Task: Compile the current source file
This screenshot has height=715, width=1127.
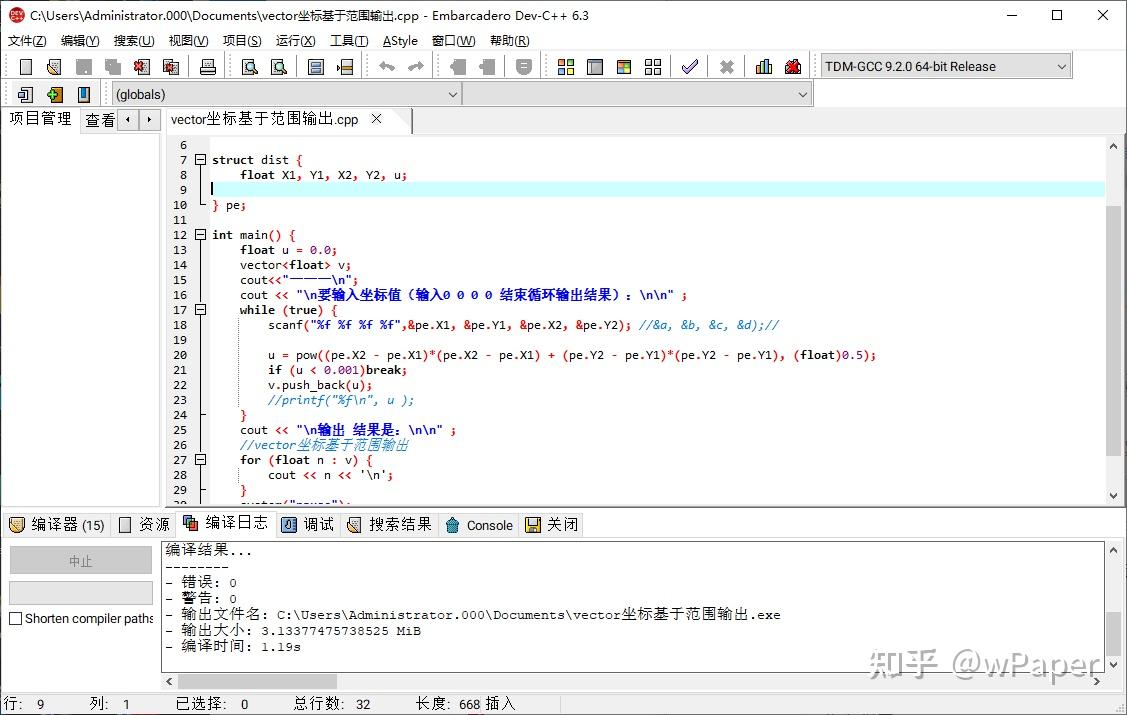Action: click(x=565, y=65)
